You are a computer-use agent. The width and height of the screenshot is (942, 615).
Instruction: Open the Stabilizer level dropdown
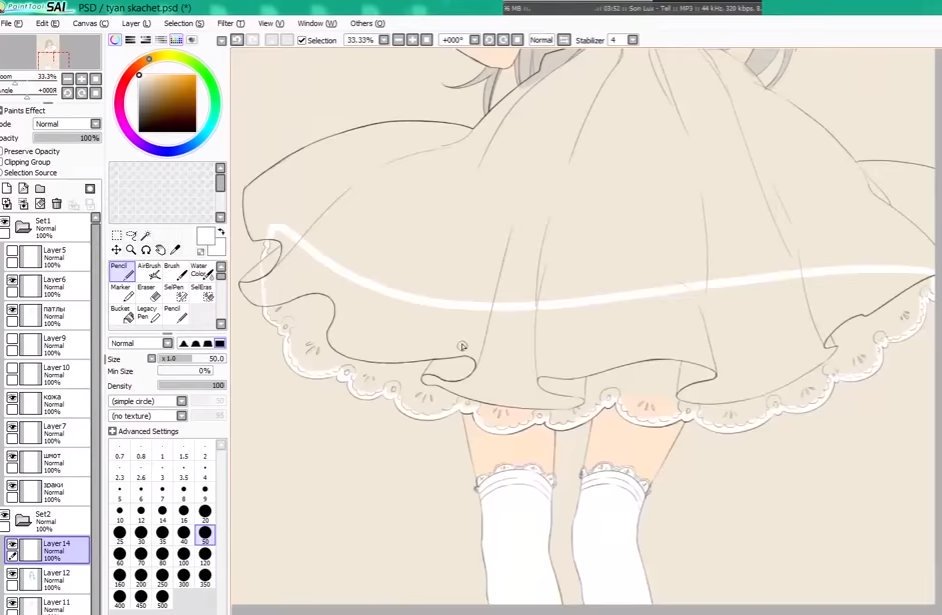(x=630, y=40)
